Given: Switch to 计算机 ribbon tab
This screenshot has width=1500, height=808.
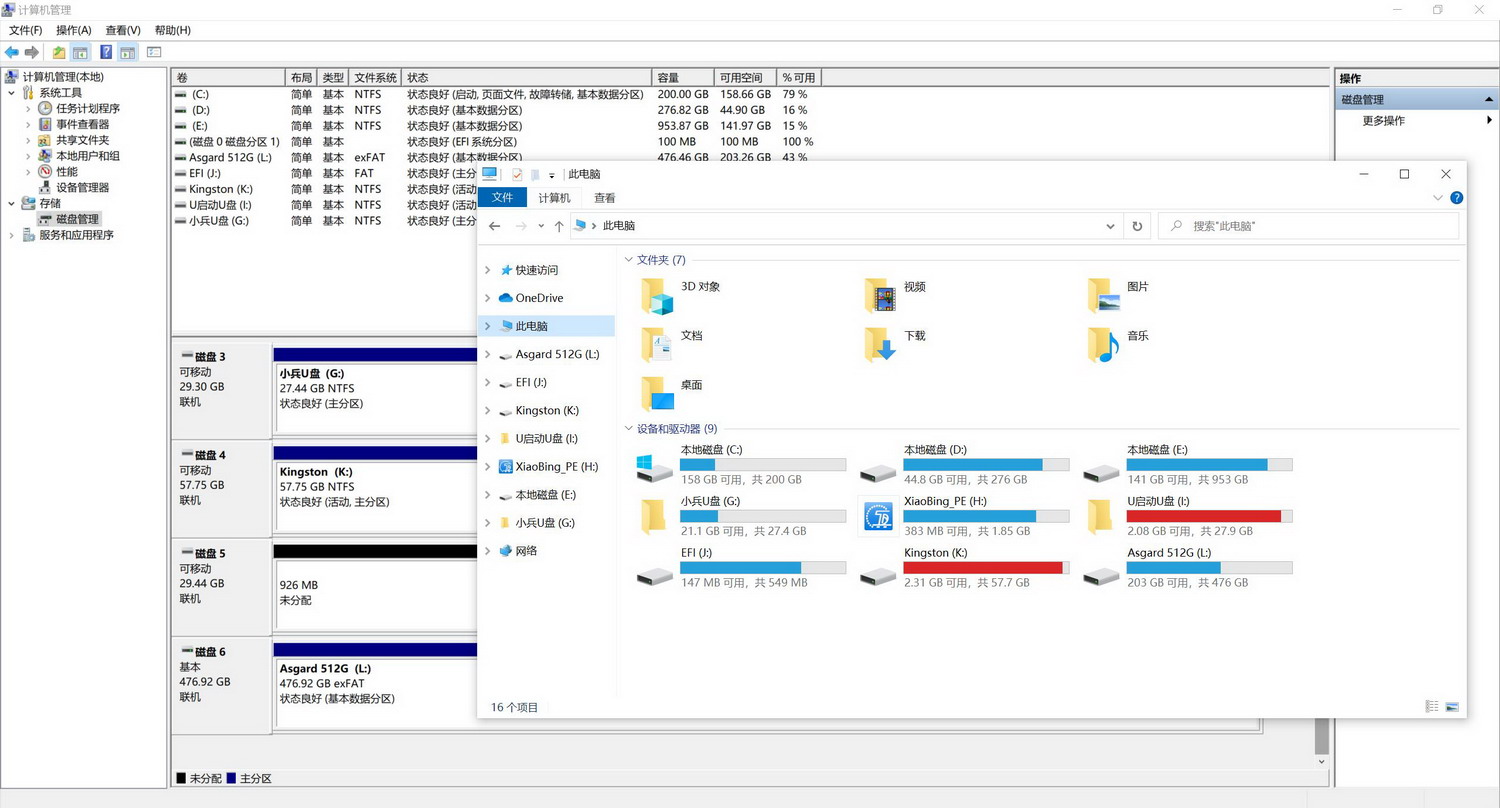Looking at the screenshot, I should click(x=554, y=198).
